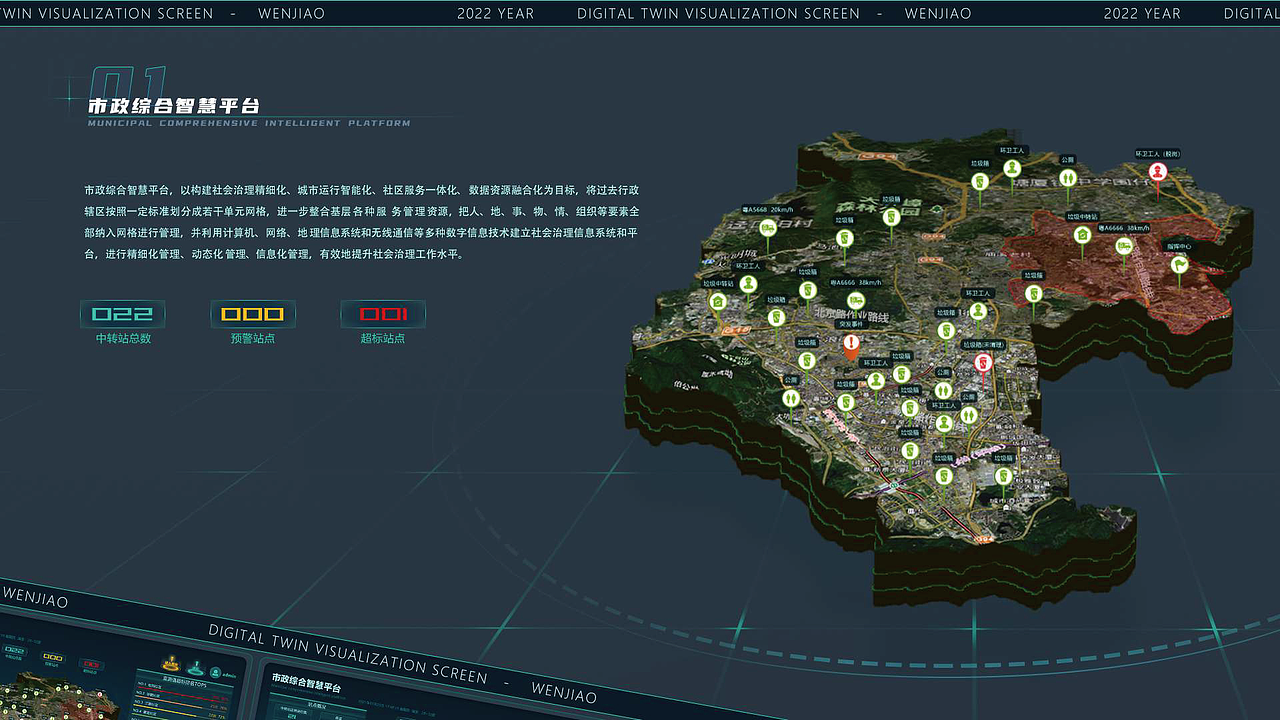Click truck marker 粤A6666 inside the red district
Image resolution: width=1280 pixels, height=720 pixels.
[1124, 245]
